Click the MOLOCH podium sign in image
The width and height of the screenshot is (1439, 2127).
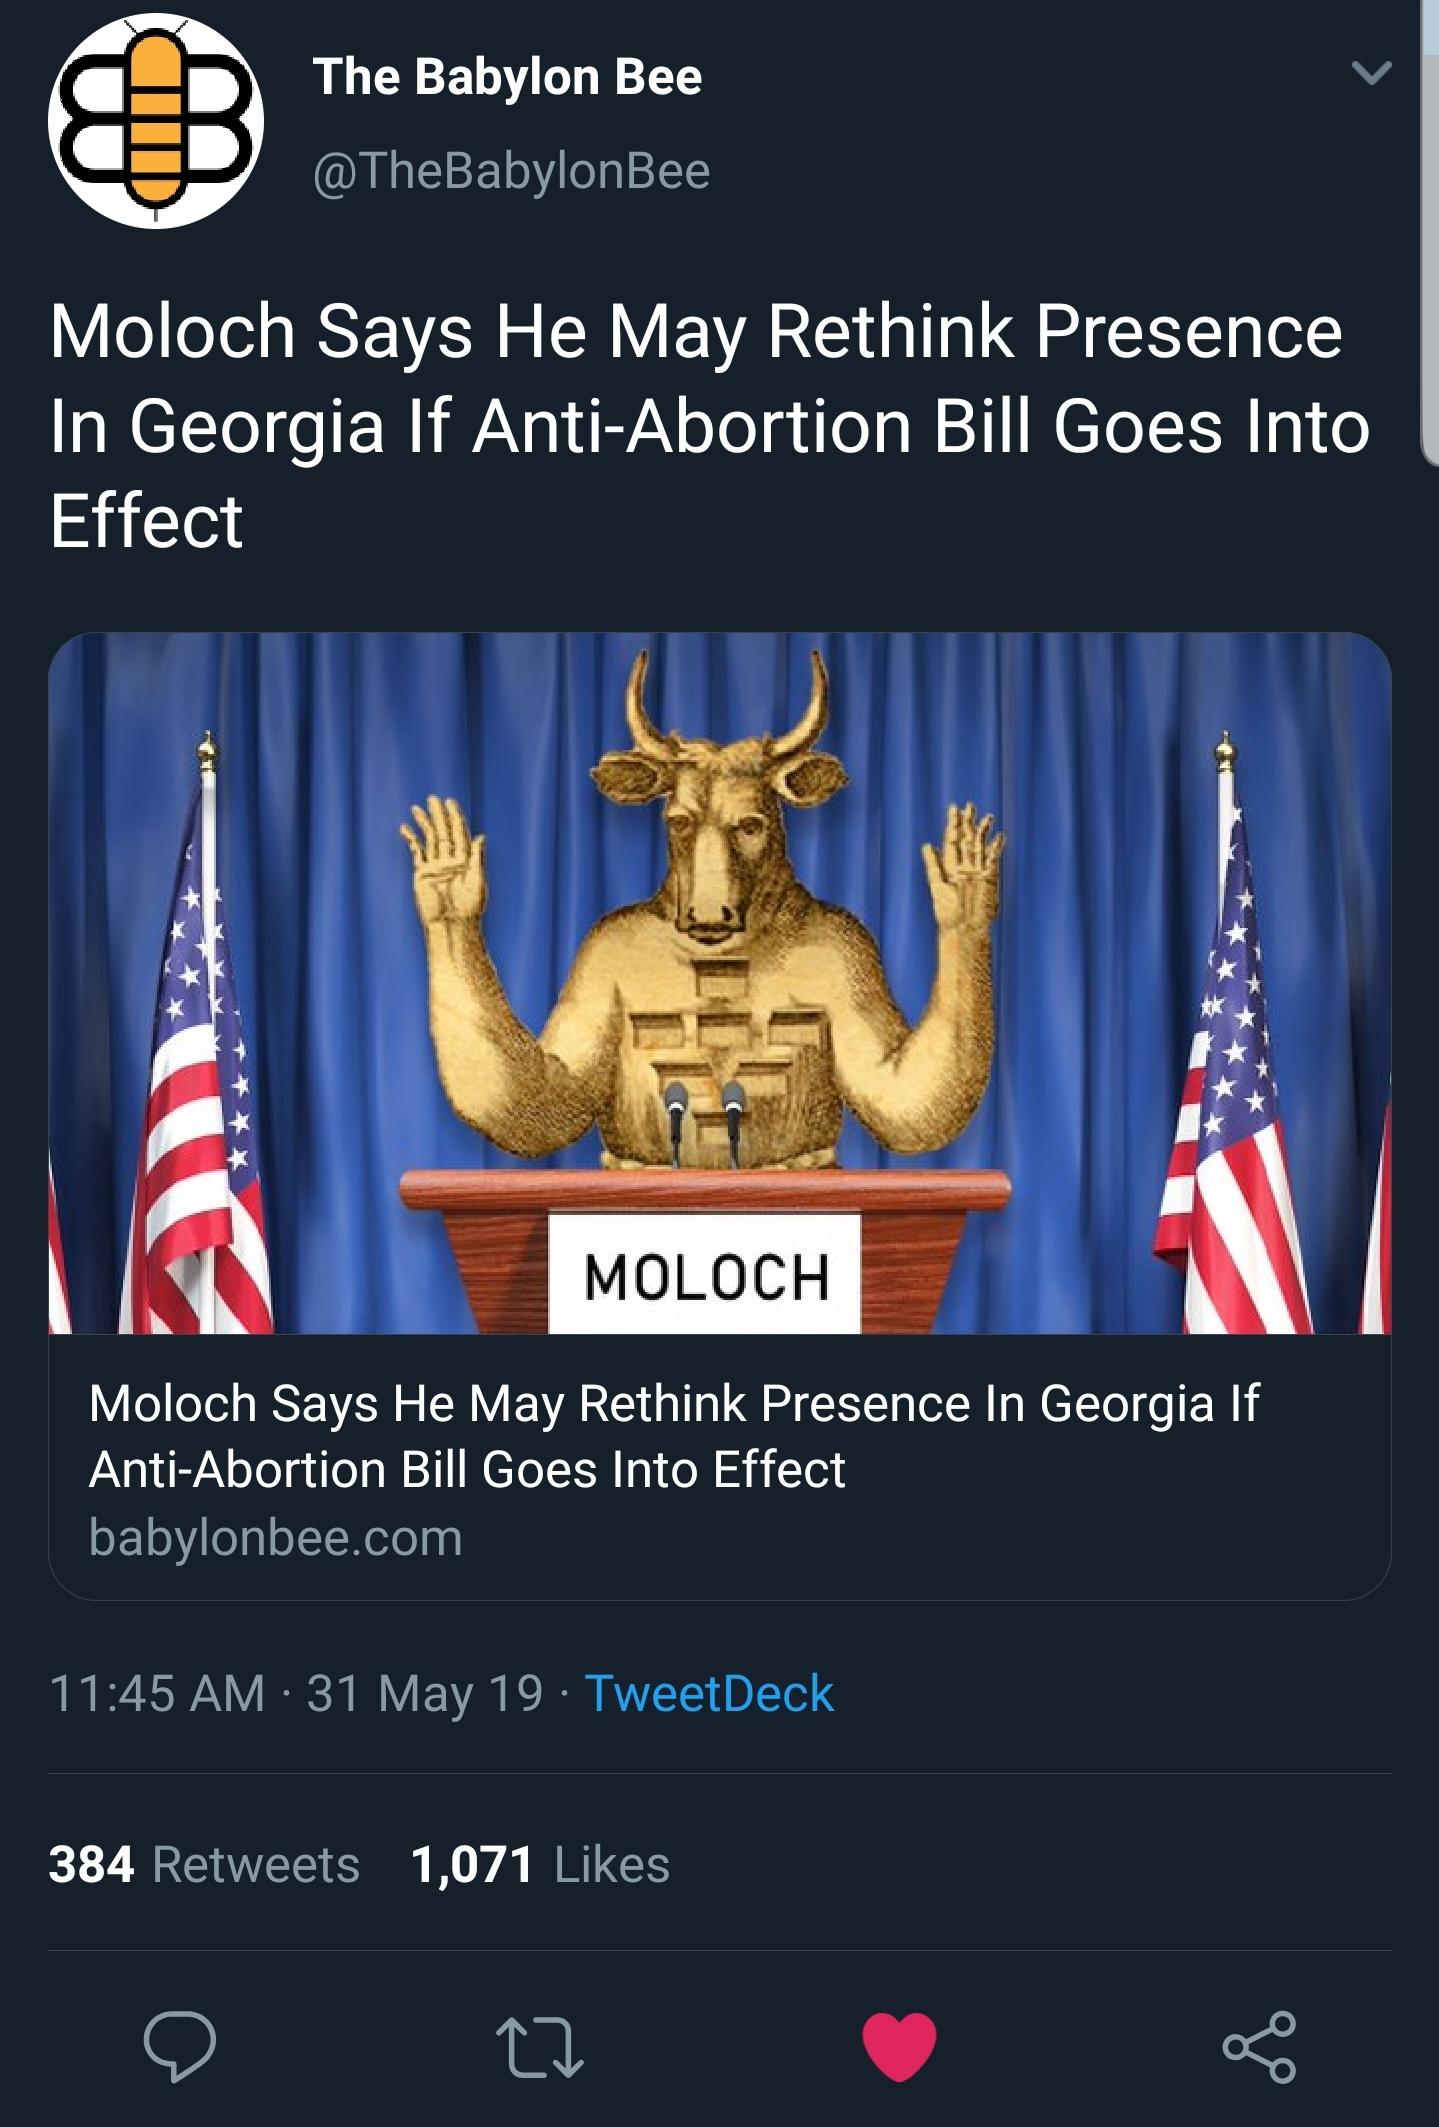(x=705, y=1276)
